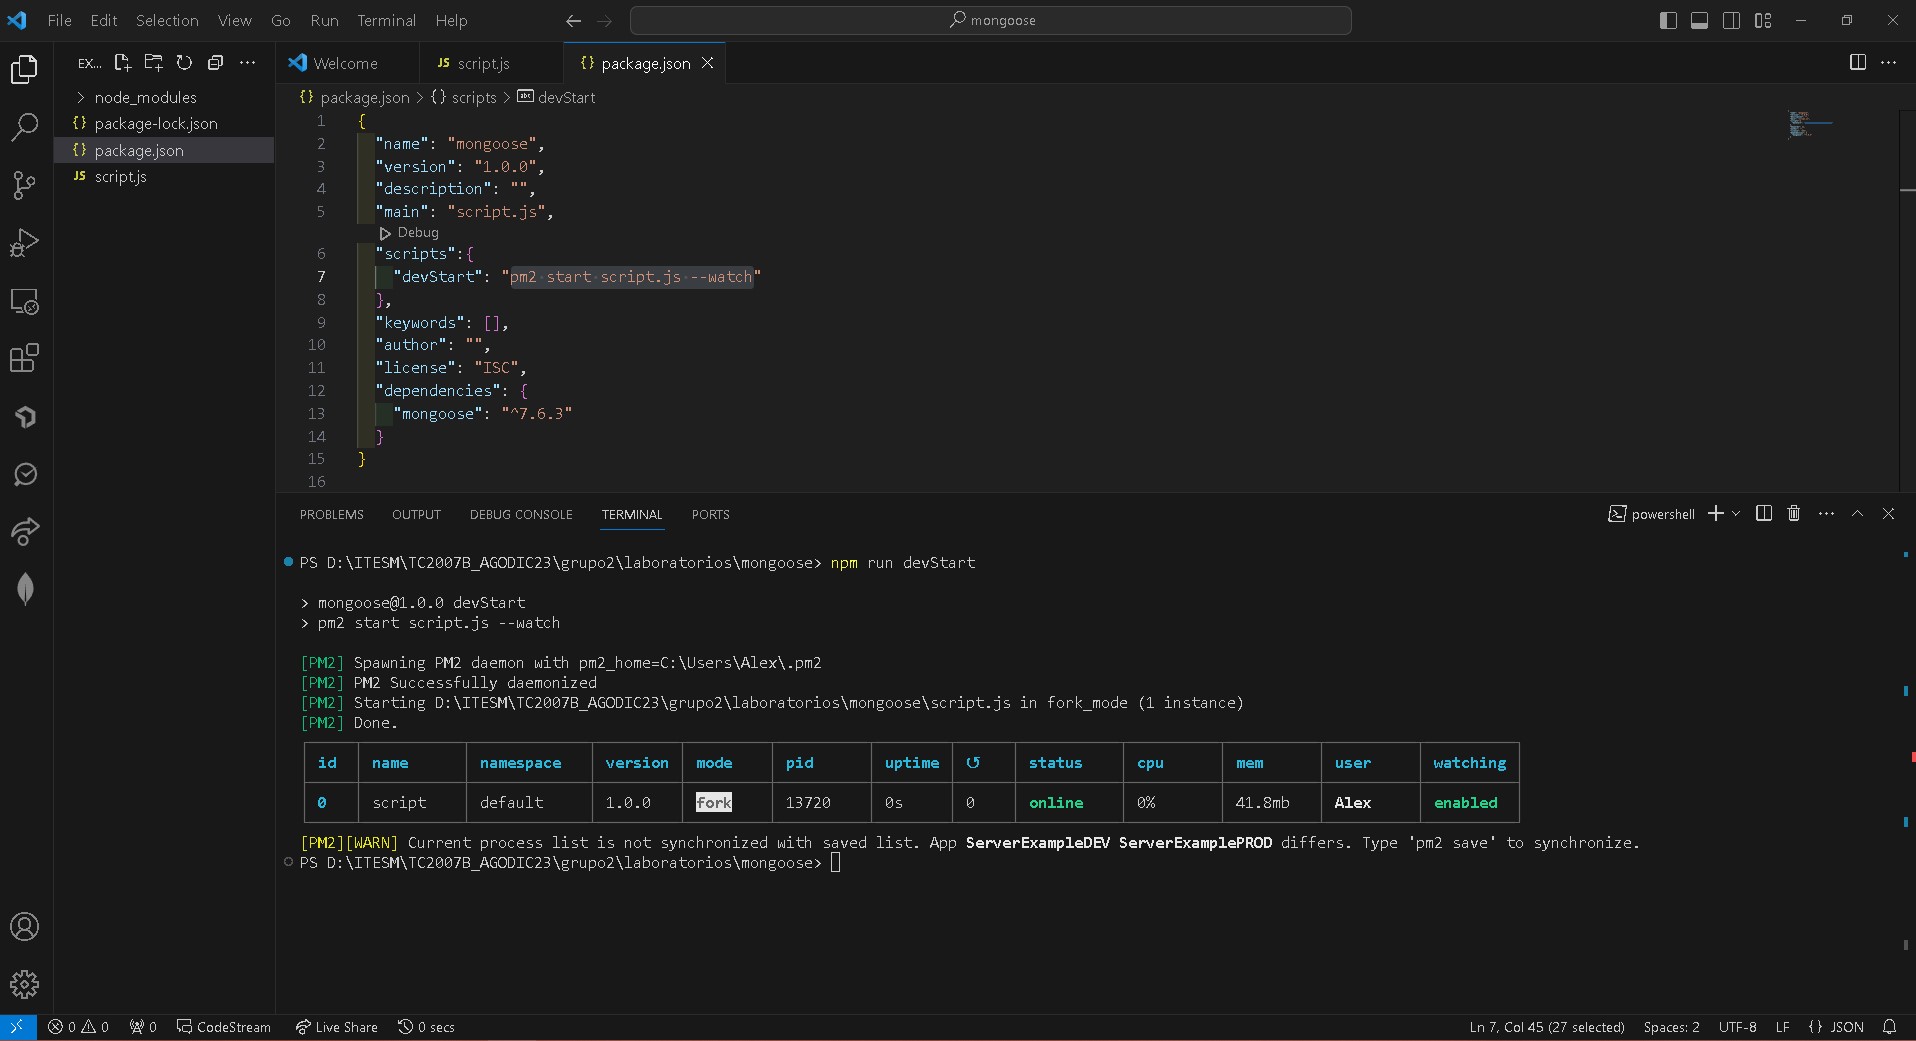The height and width of the screenshot is (1041, 1916).
Task: Open the Live Share activity bar icon
Action: coord(25,531)
